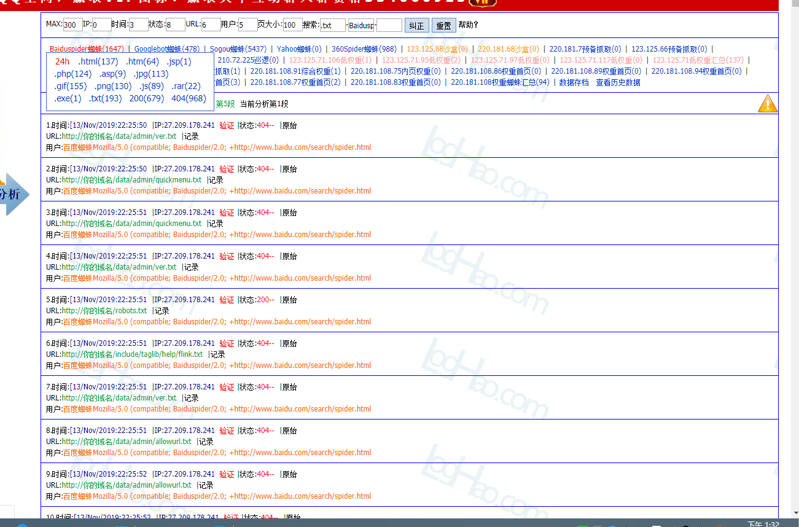Click the 时间 input containing 3
This screenshot has height=527, width=799.
(138, 24)
